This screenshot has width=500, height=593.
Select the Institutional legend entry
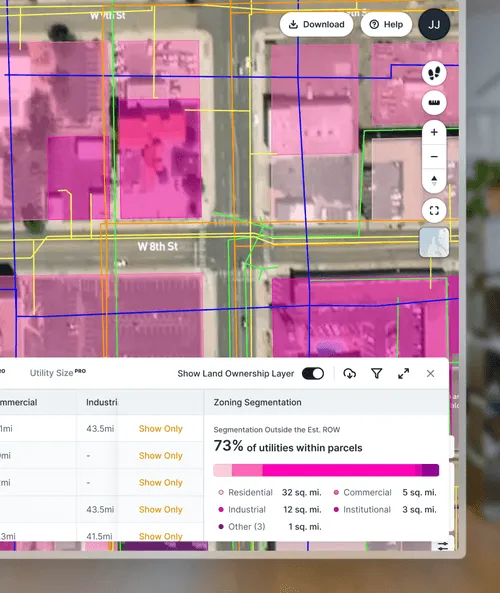pyautogui.click(x=362, y=509)
